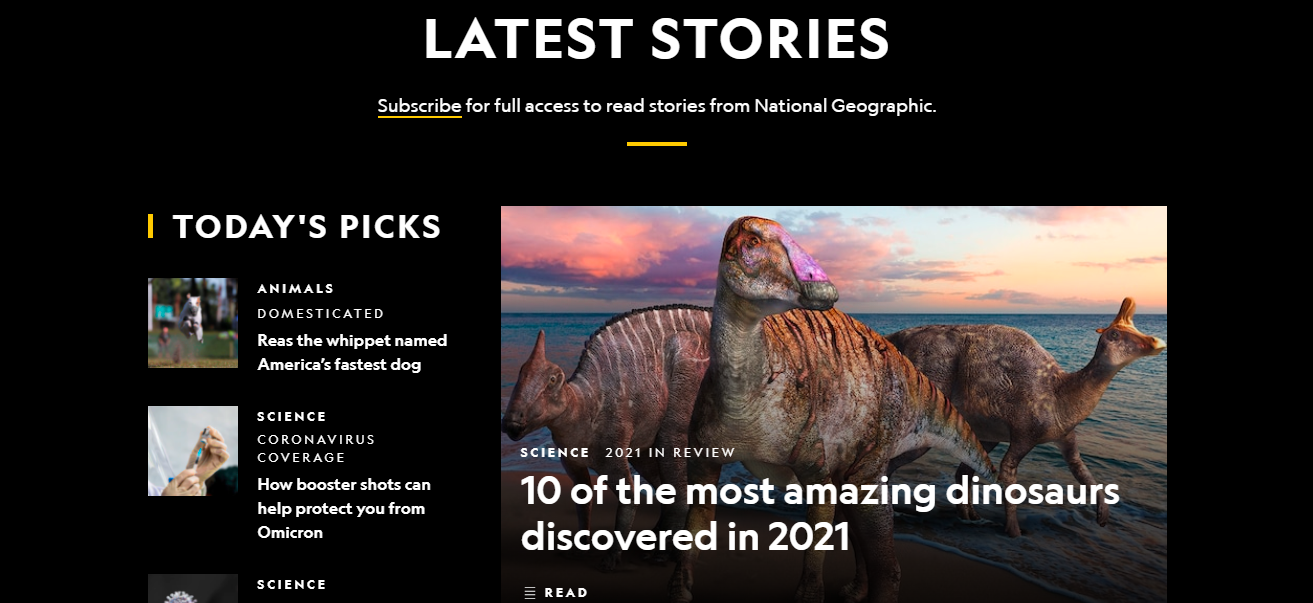The image size is (1313, 603).
Task: Click the TODAY'S PICKS heading
Action: (306, 227)
